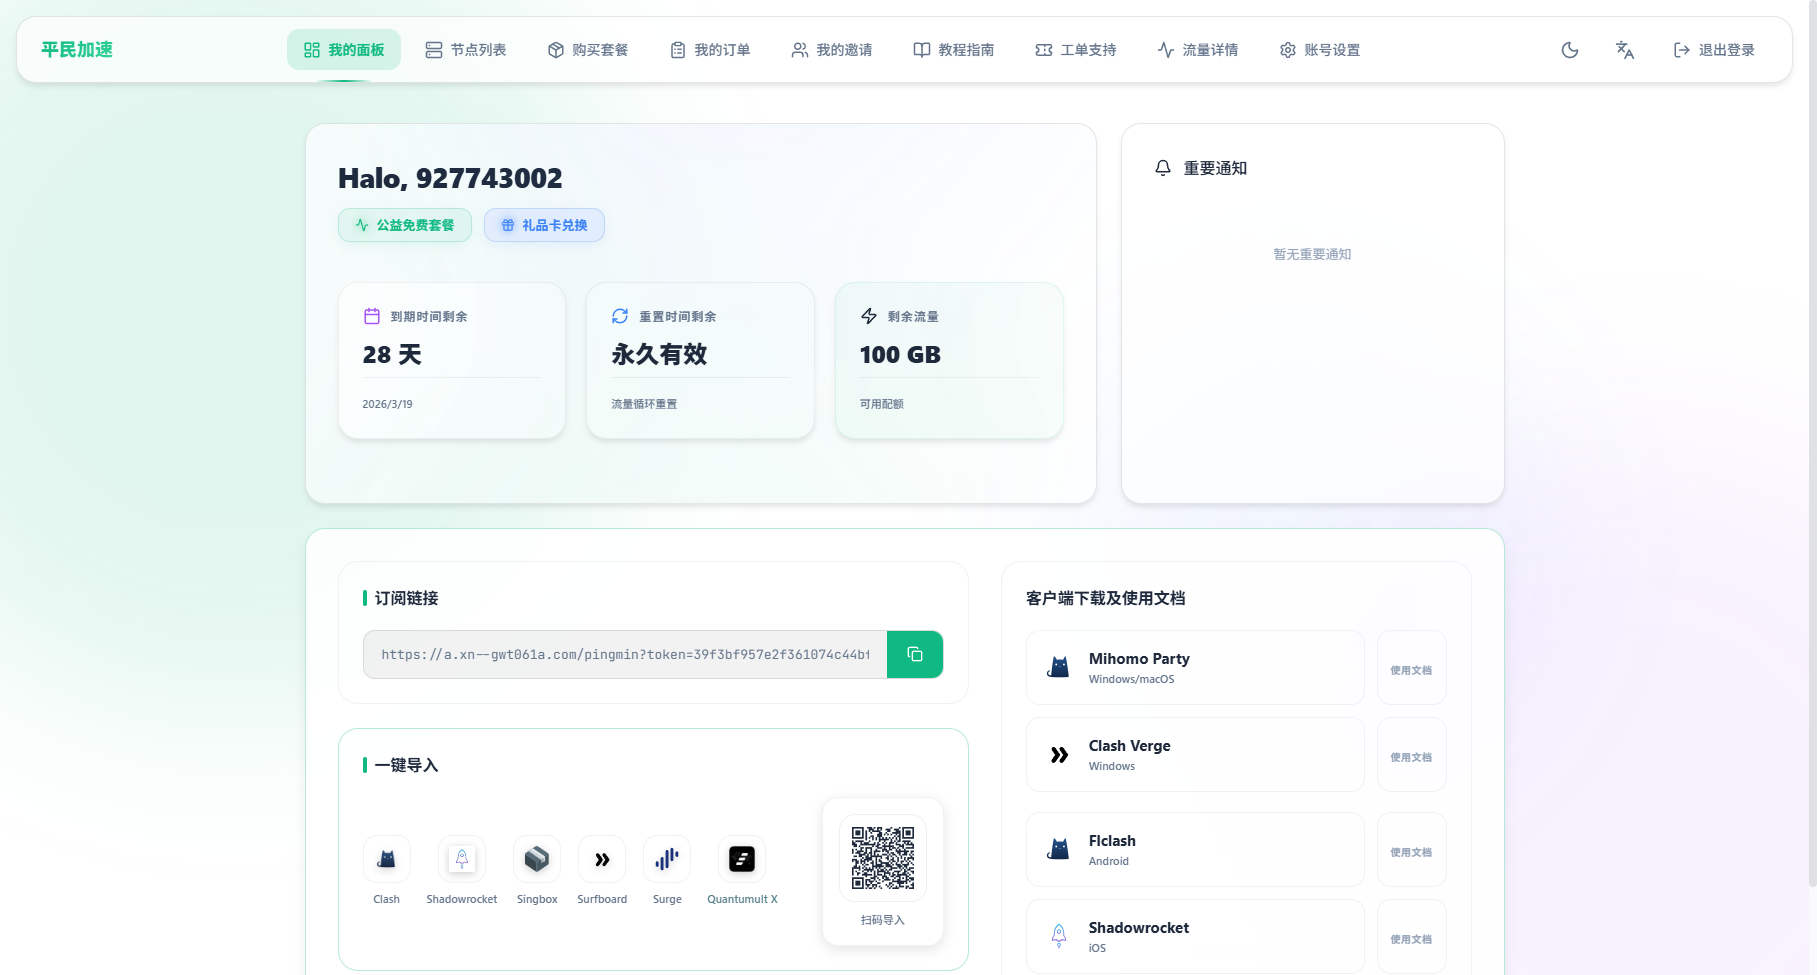This screenshot has width=1817, height=975.
Task: Click the QR code for scan import
Action: [x=882, y=858]
